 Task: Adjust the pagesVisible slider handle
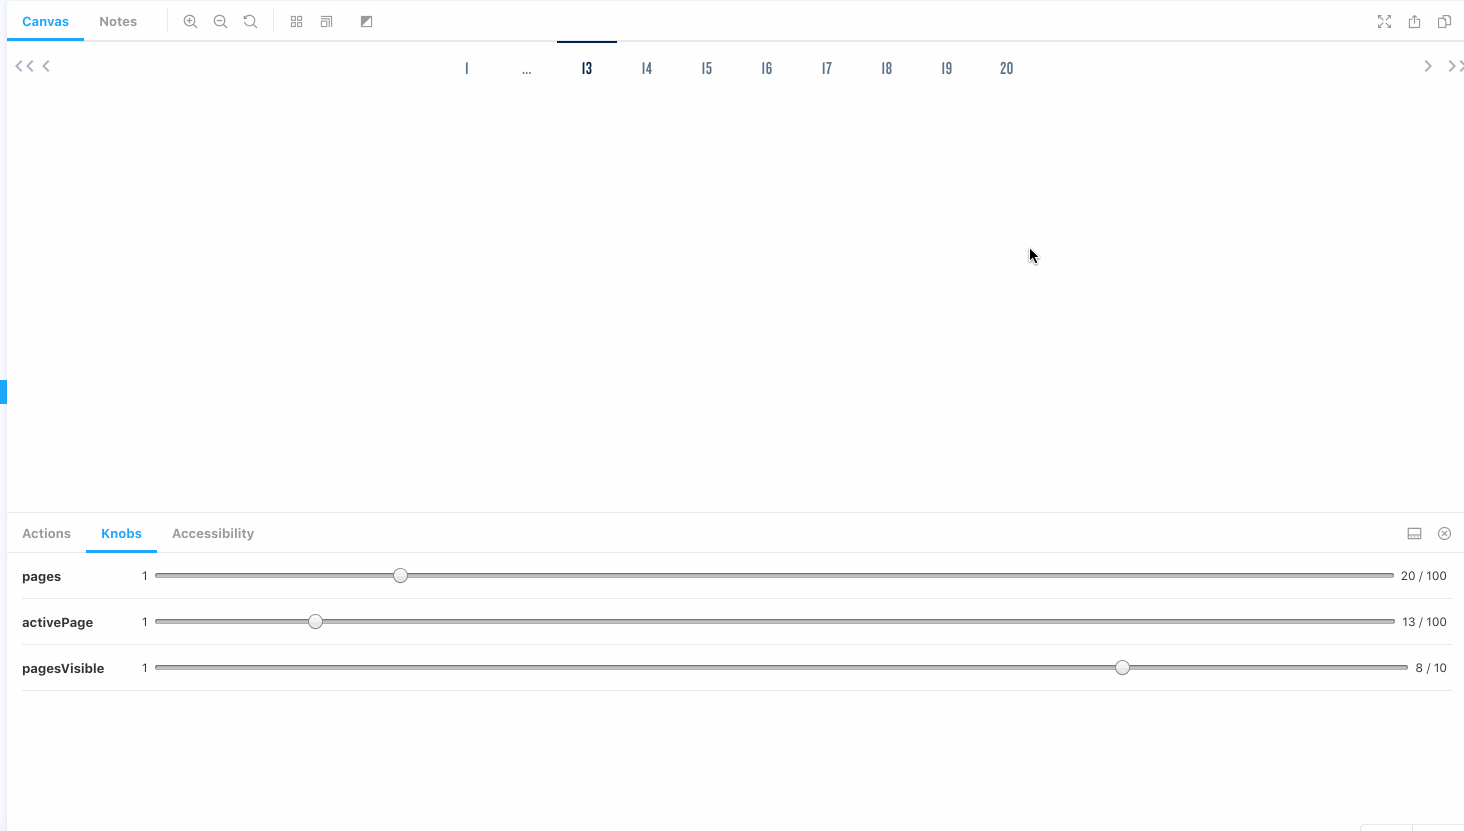[x=1122, y=668]
